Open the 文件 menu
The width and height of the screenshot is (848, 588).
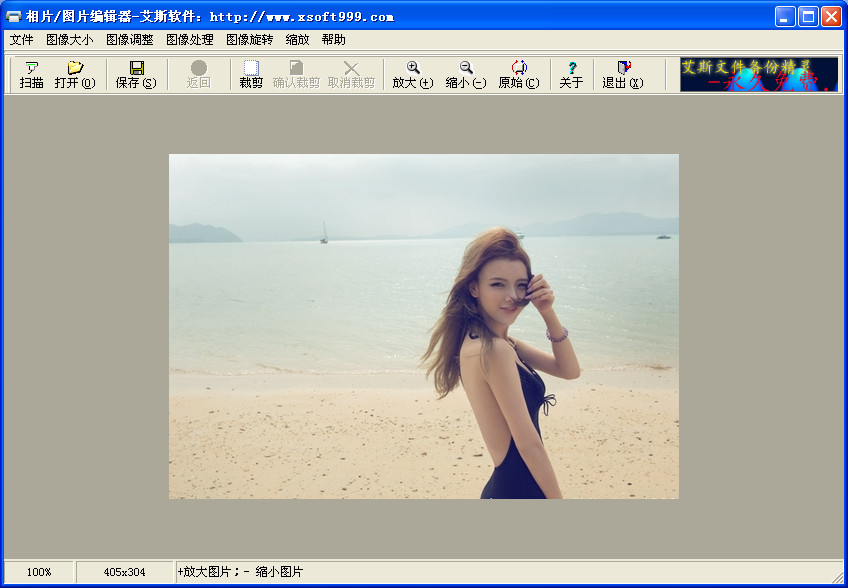pyautogui.click(x=21, y=40)
